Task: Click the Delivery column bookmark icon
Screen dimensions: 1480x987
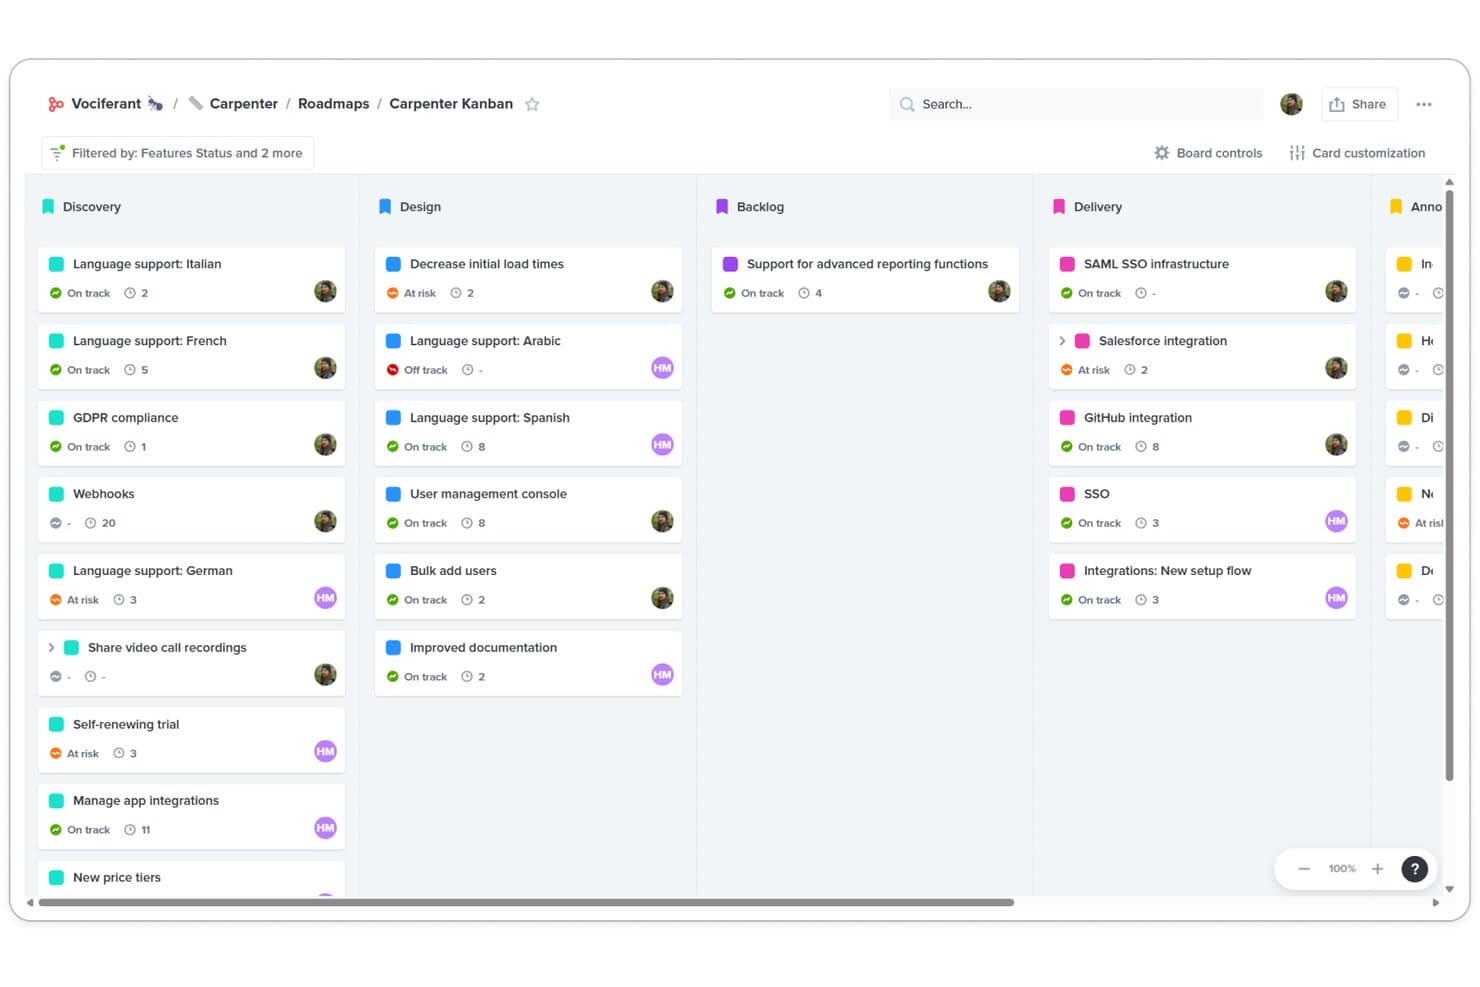Action: (1059, 207)
